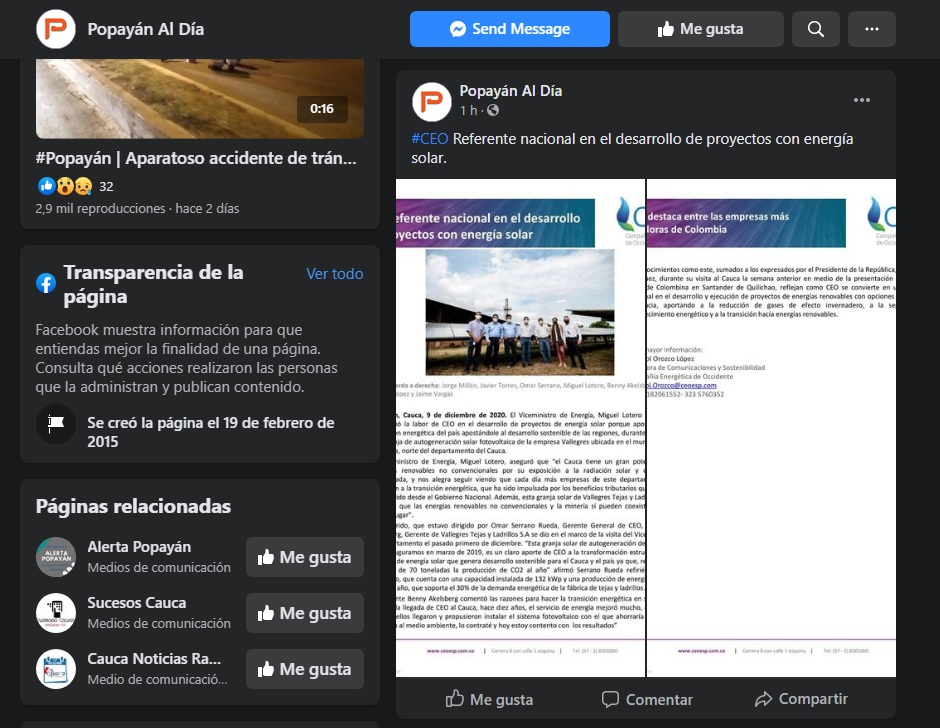Open Popayán Al Día page logo in header
The height and width of the screenshot is (728, 940).
coord(56,29)
